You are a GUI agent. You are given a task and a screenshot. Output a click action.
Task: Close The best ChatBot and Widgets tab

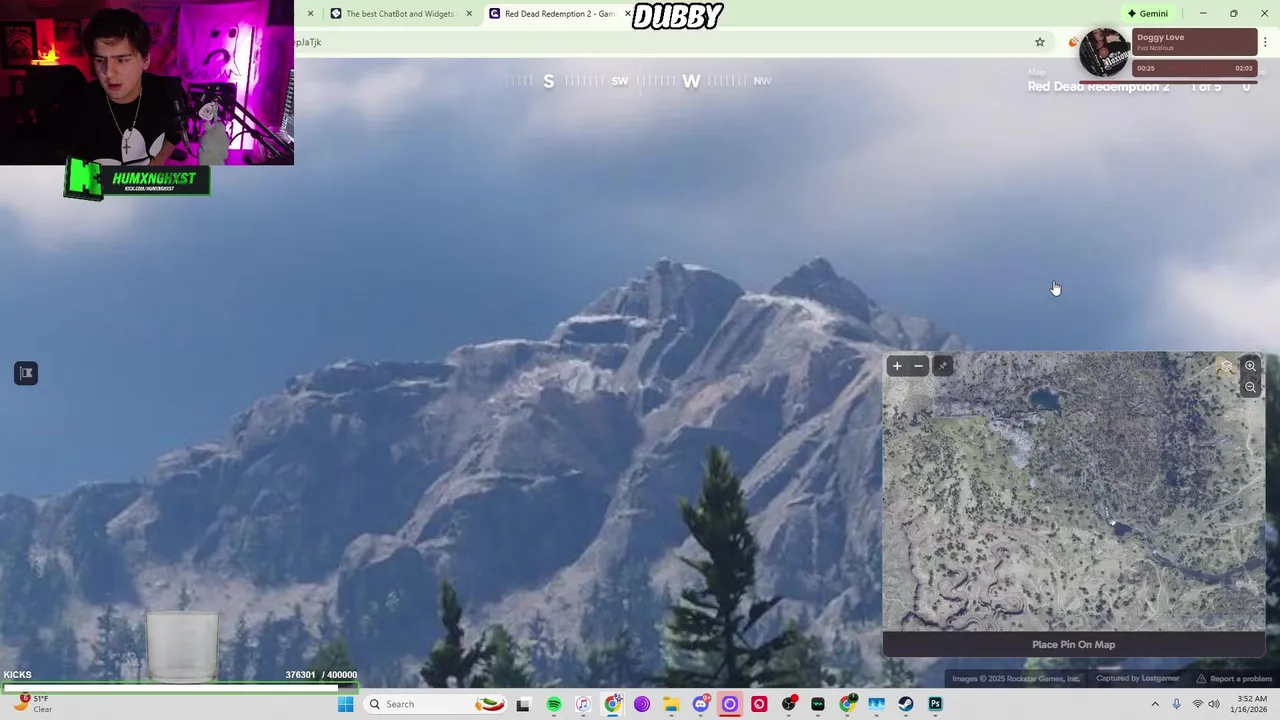point(469,14)
